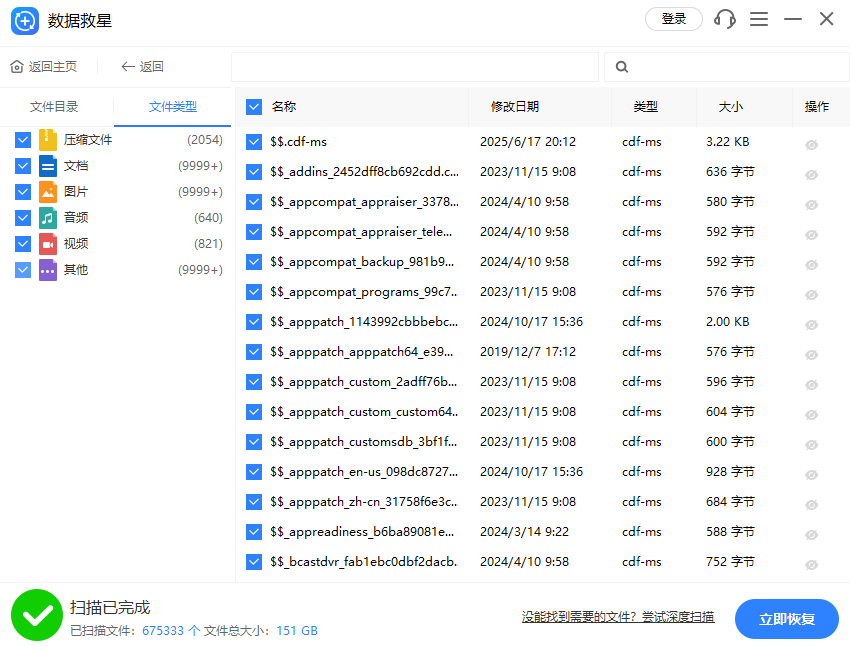This screenshot has width=850, height=651.
Task: Uncheck $$_apppatch_1143992cbbbebc file checkbox
Action: (254, 322)
